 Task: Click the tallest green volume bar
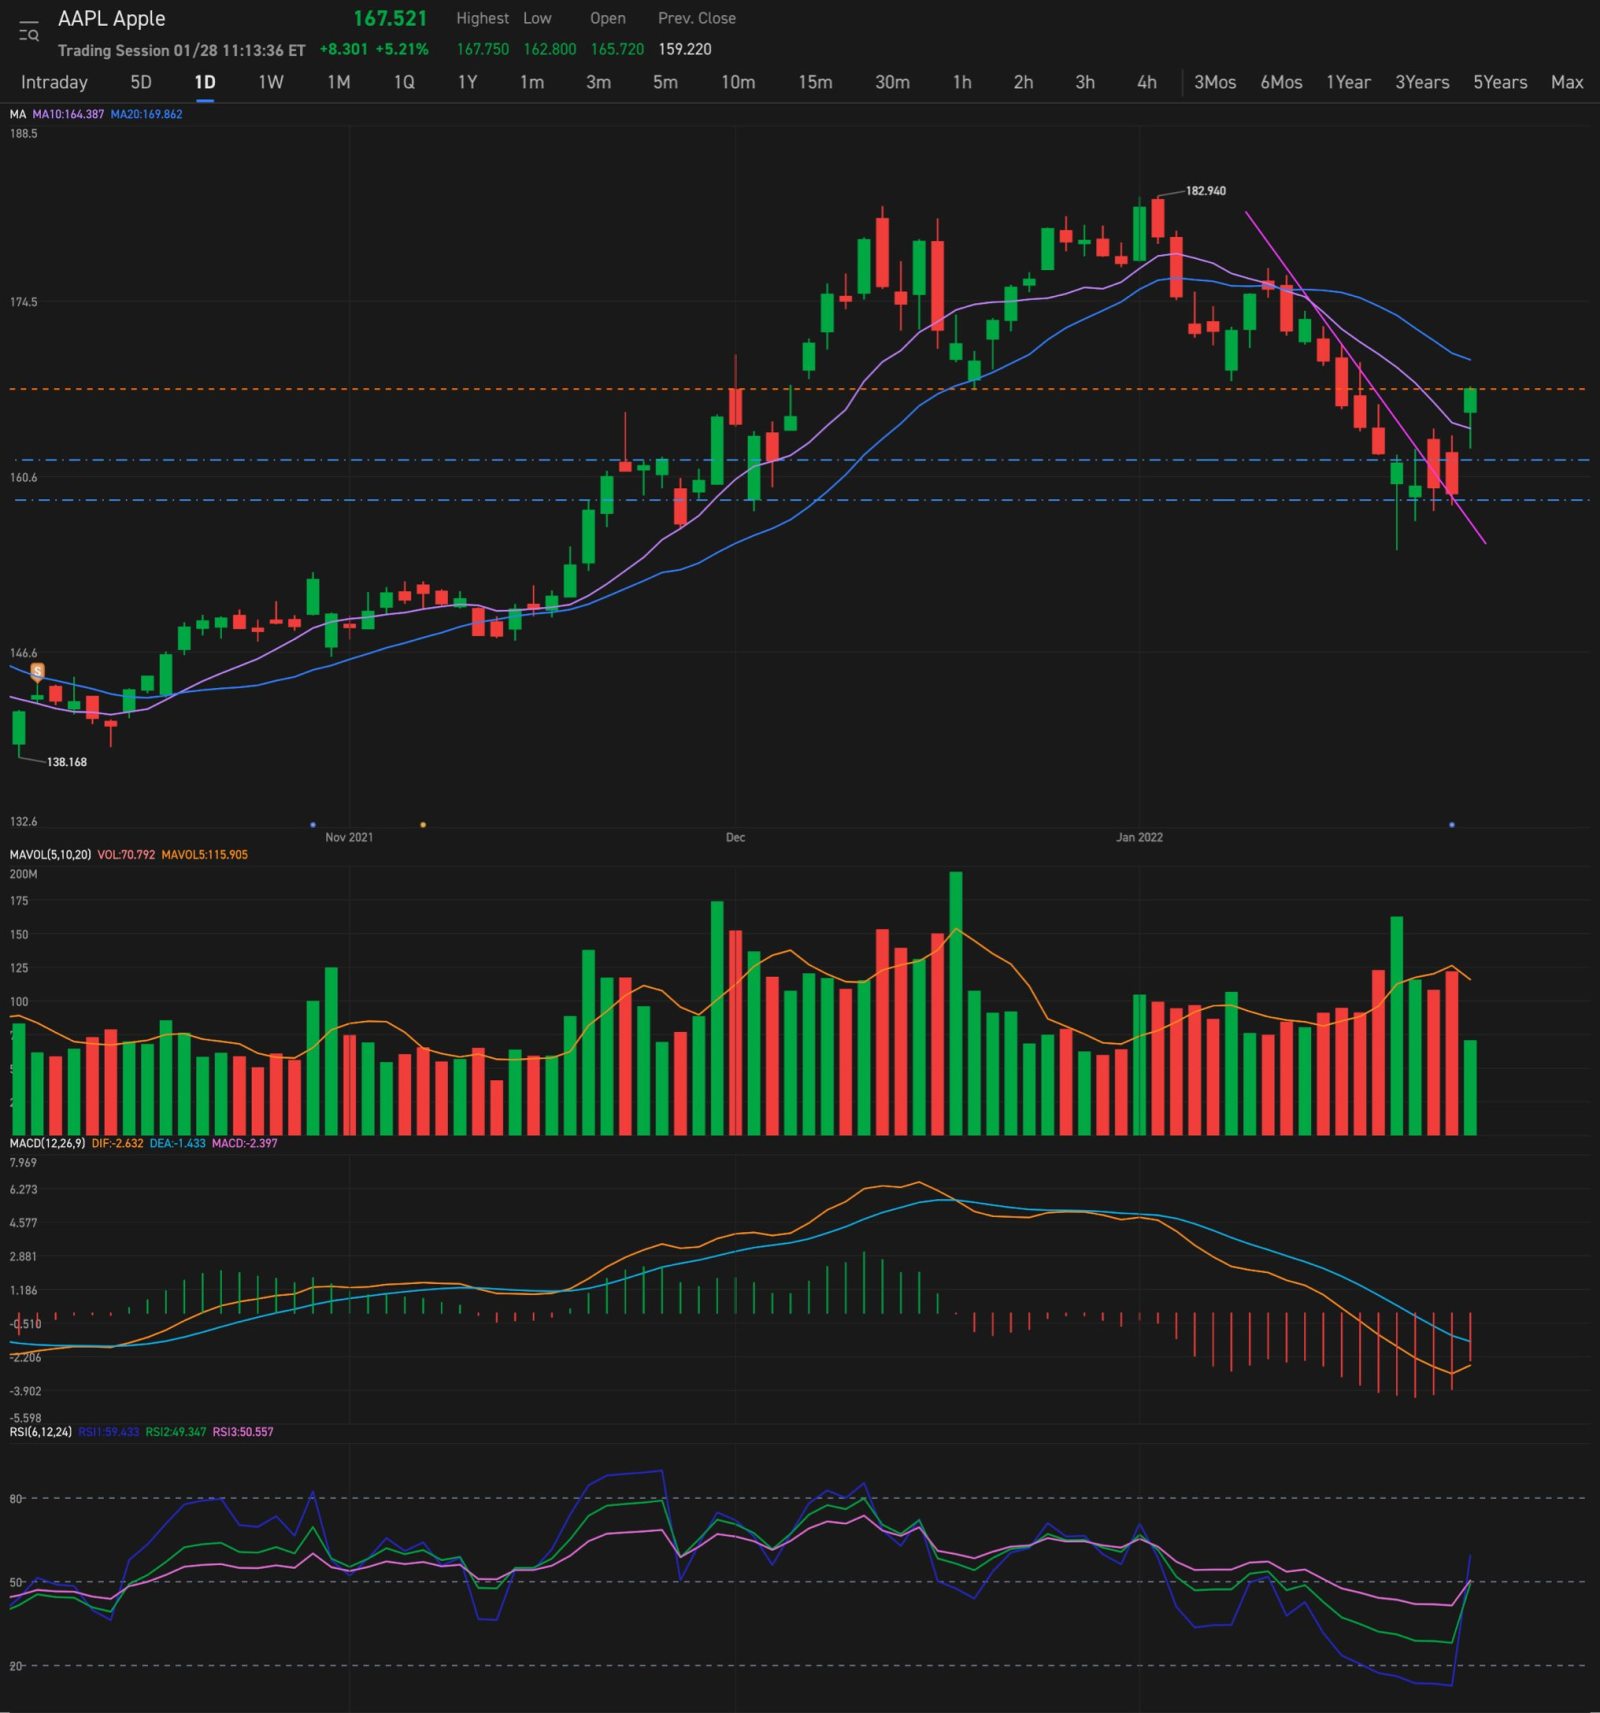point(956,1003)
